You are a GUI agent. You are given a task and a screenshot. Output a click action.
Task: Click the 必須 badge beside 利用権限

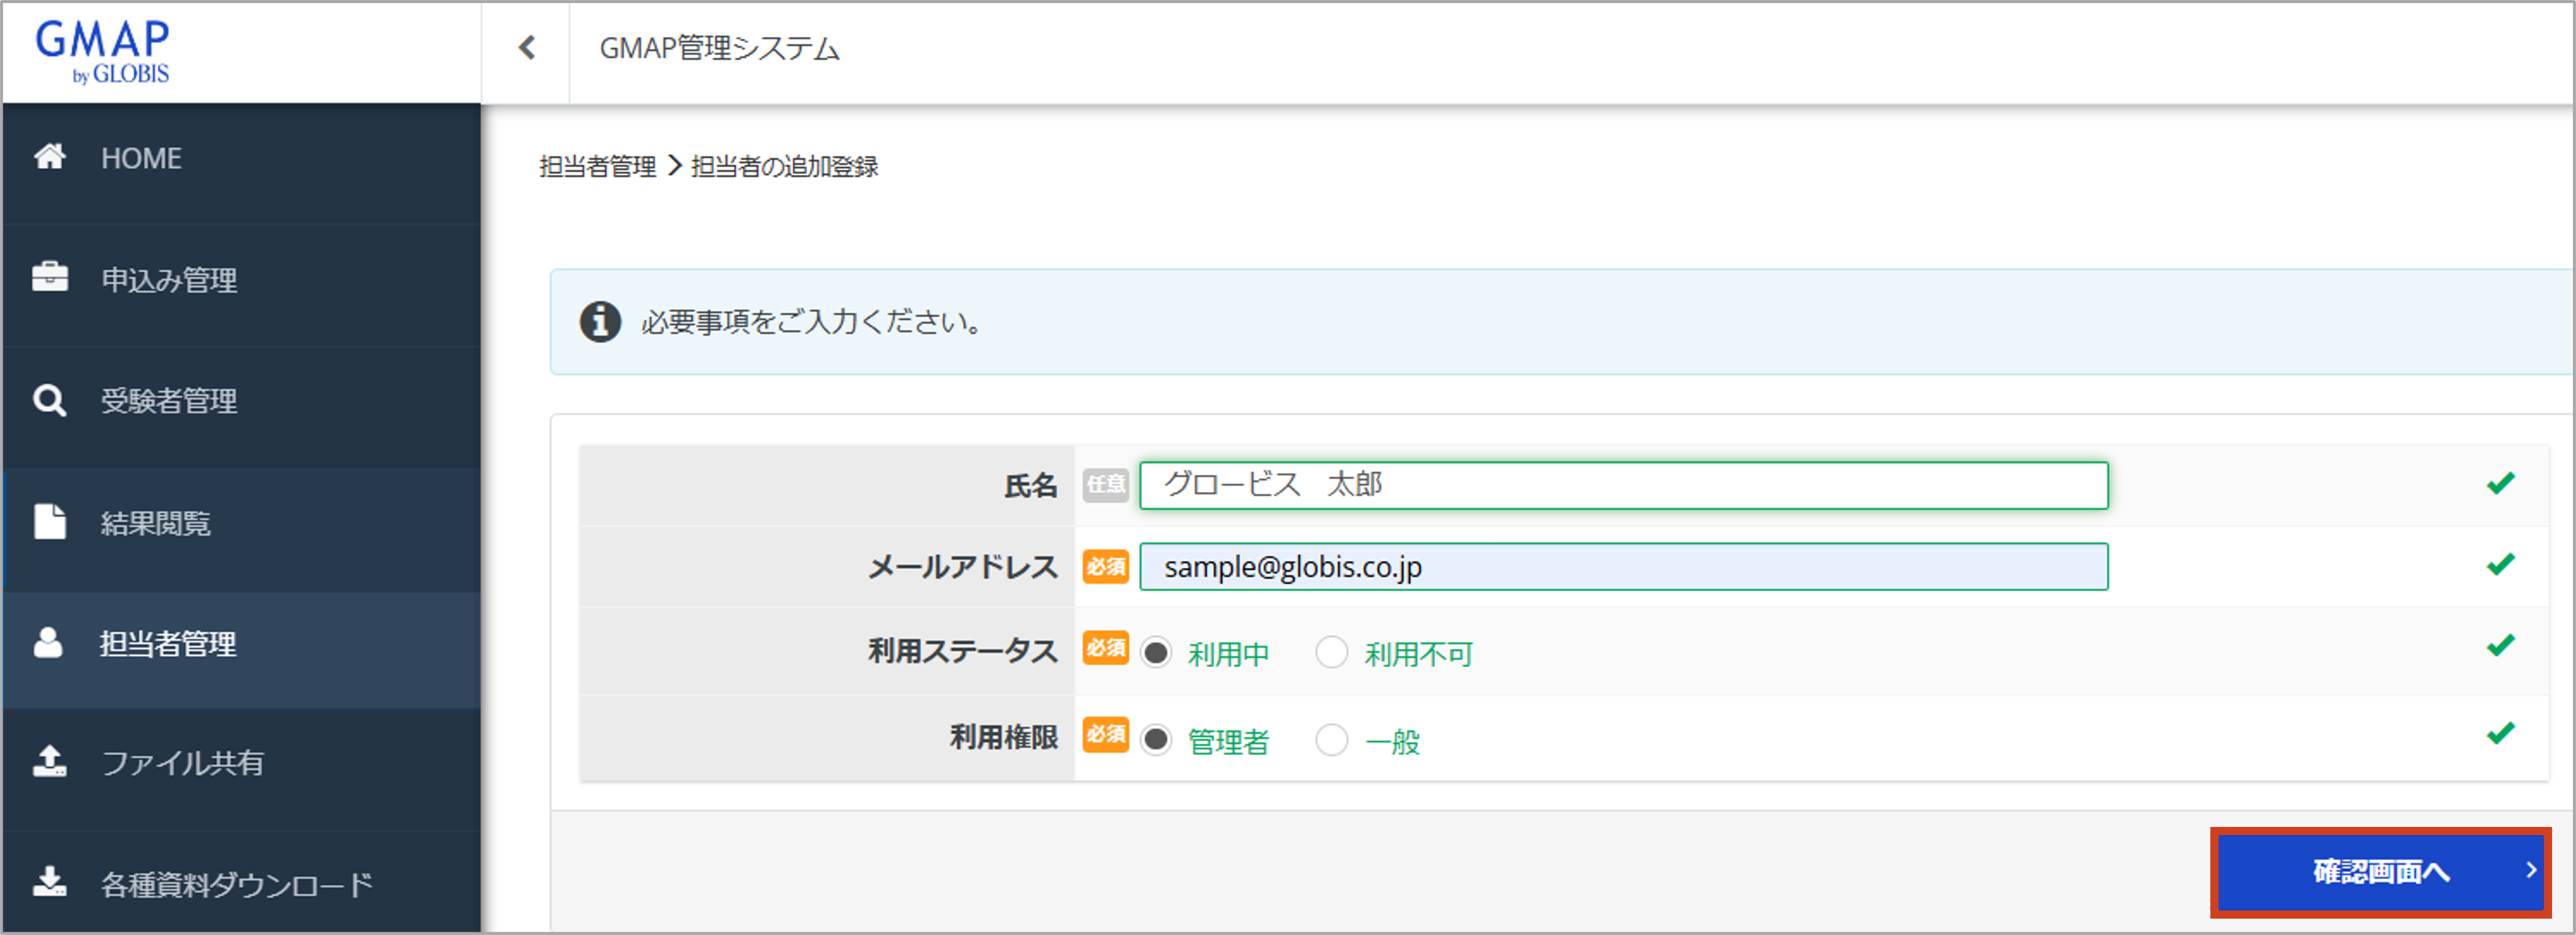[1106, 735]
